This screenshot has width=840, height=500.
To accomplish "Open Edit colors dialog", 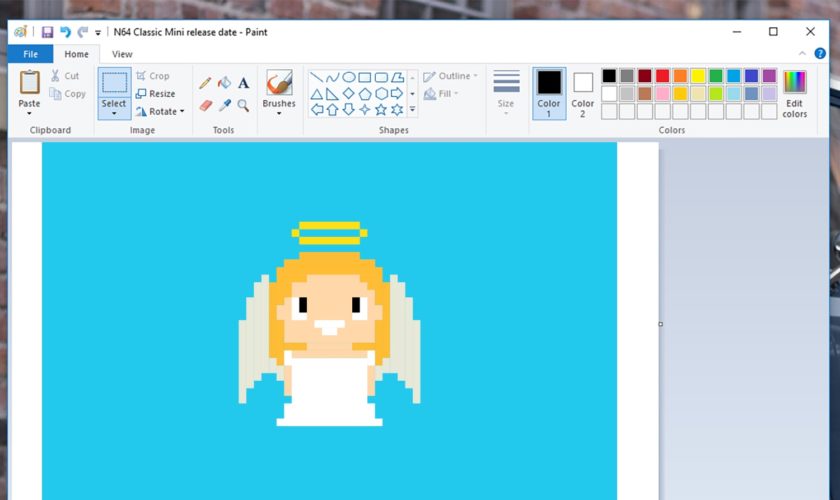I will pyautogui.click(x=794, y=94).
